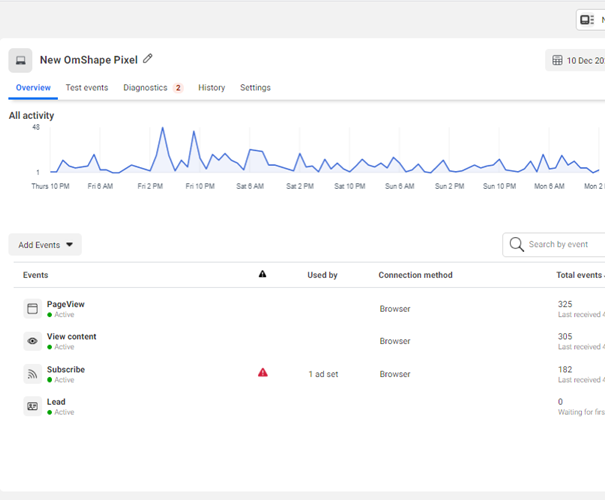Click the tallest Fri 2 PM chart peak

click(162, 128)
